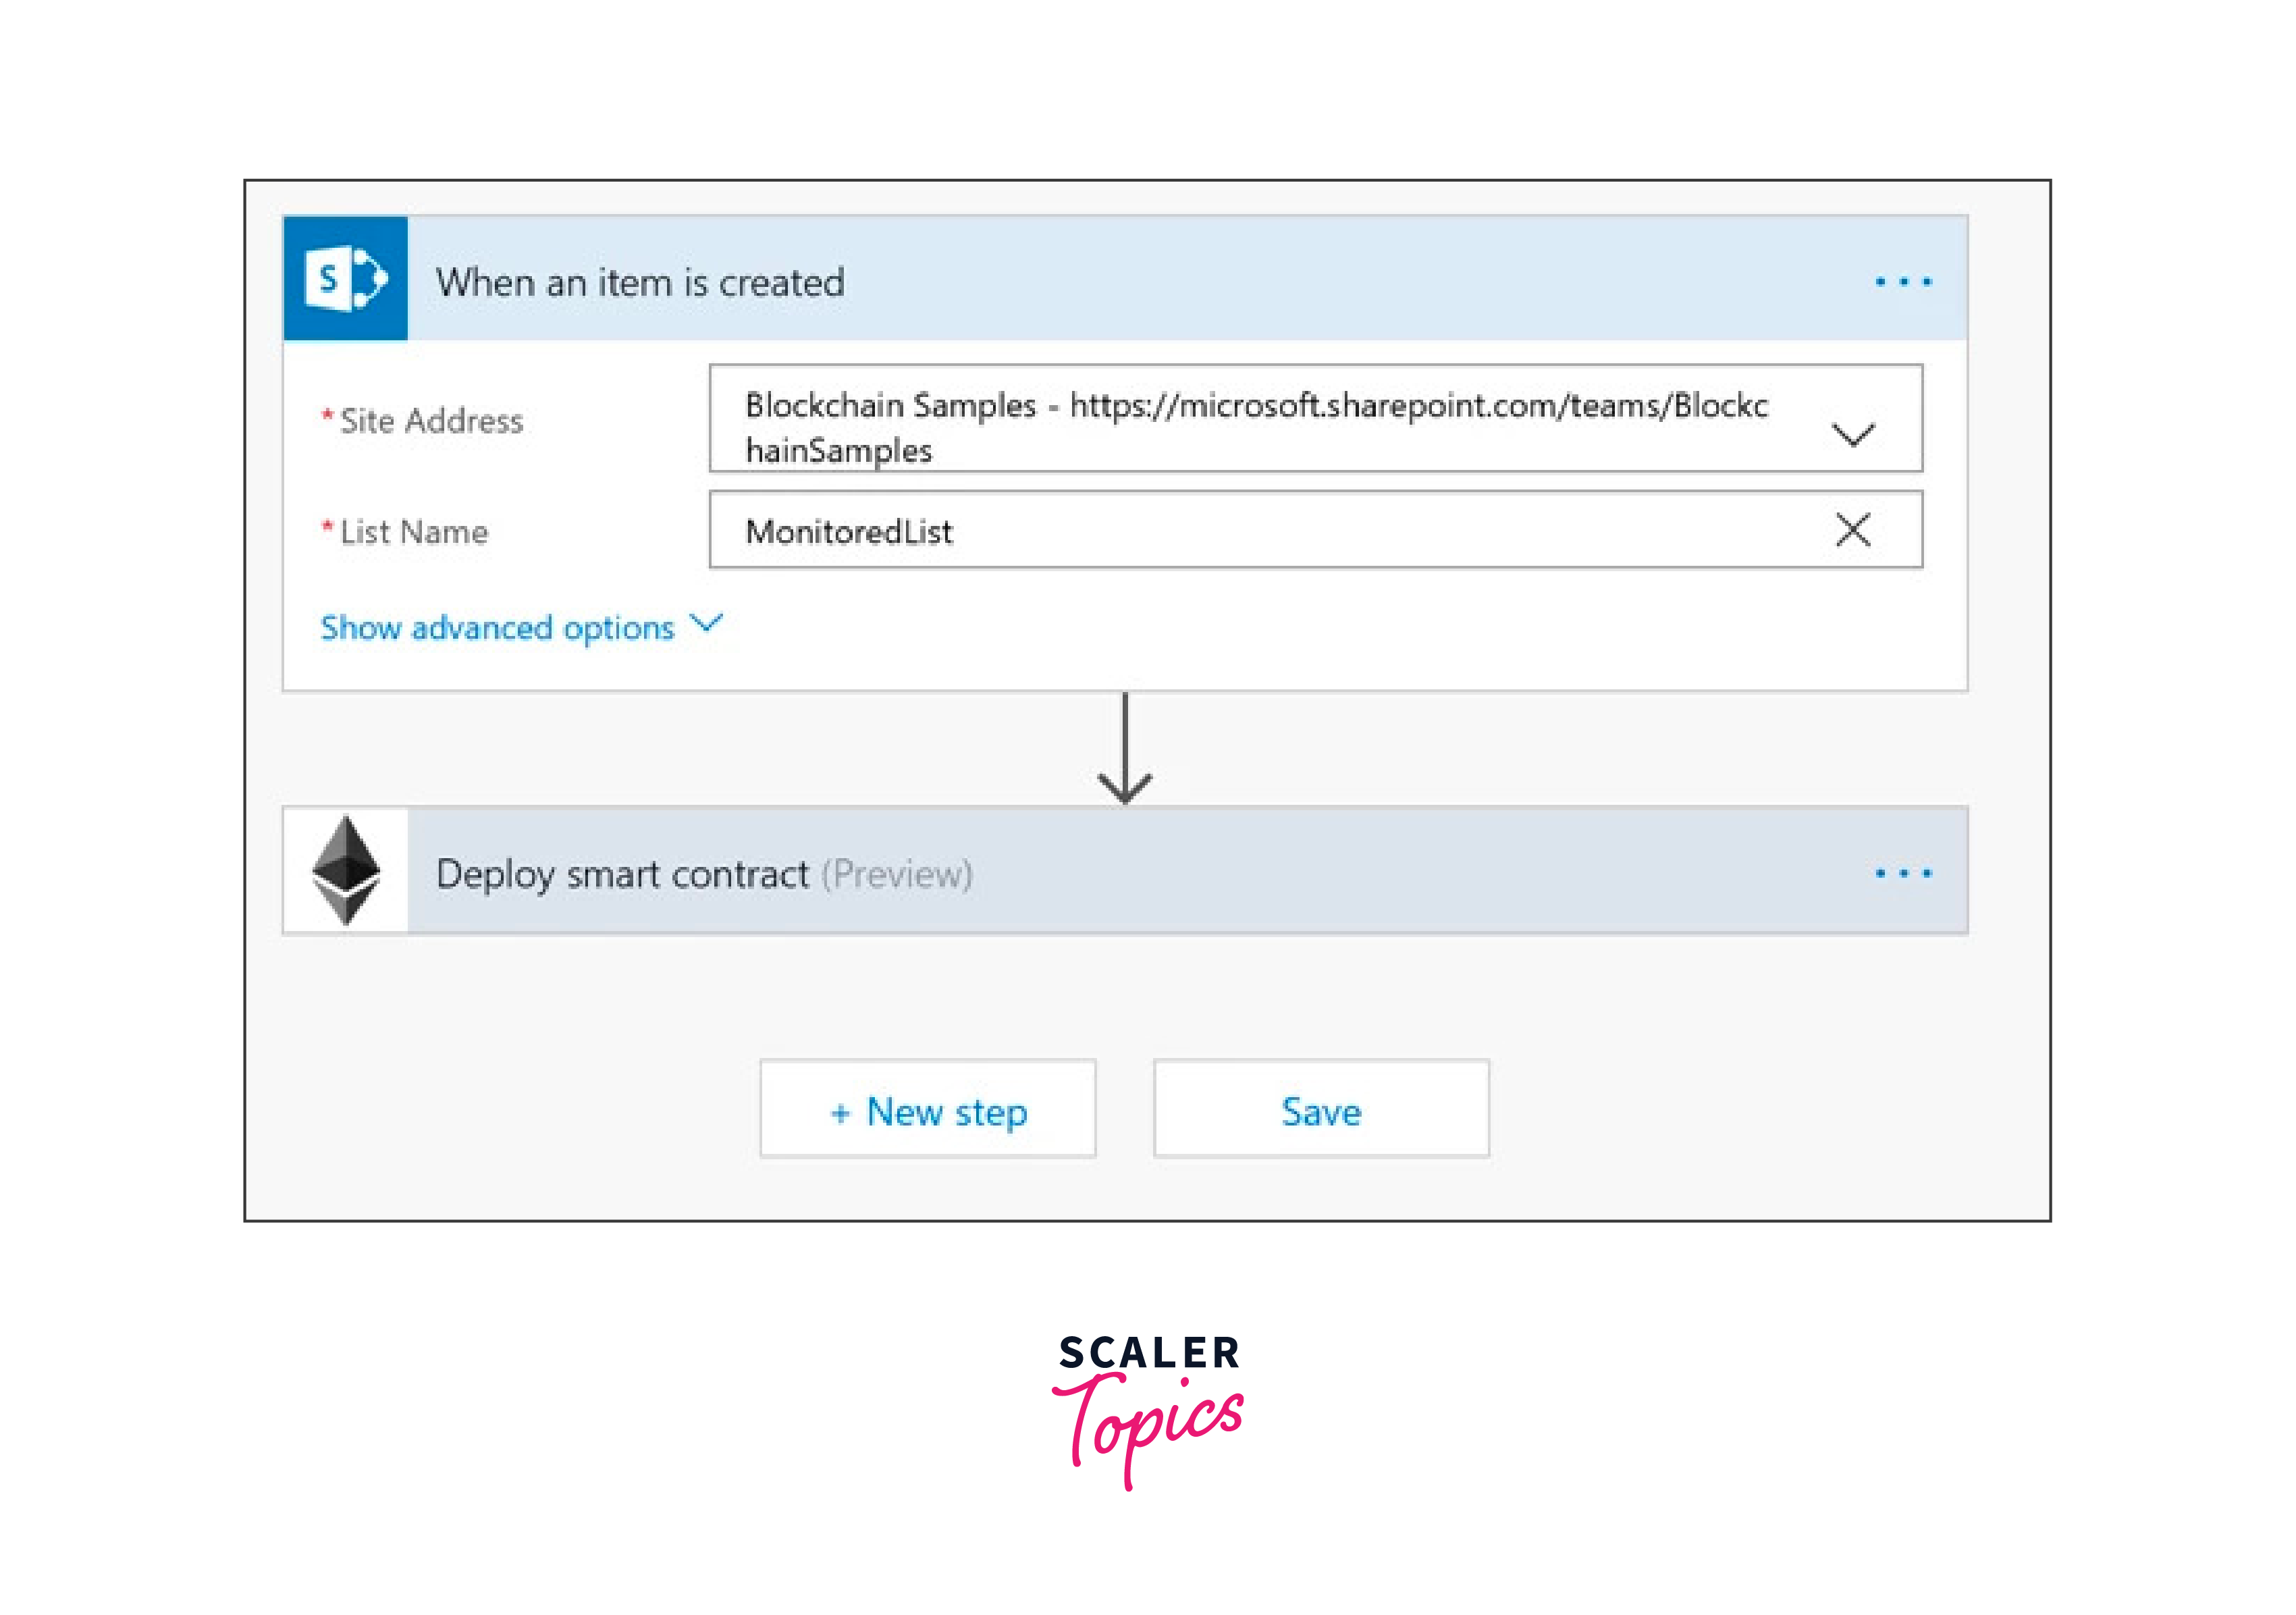This screenshot has width=2296, height=1615.
Task: Clear the List Name field with X
Action: [x=1852, y=530]
